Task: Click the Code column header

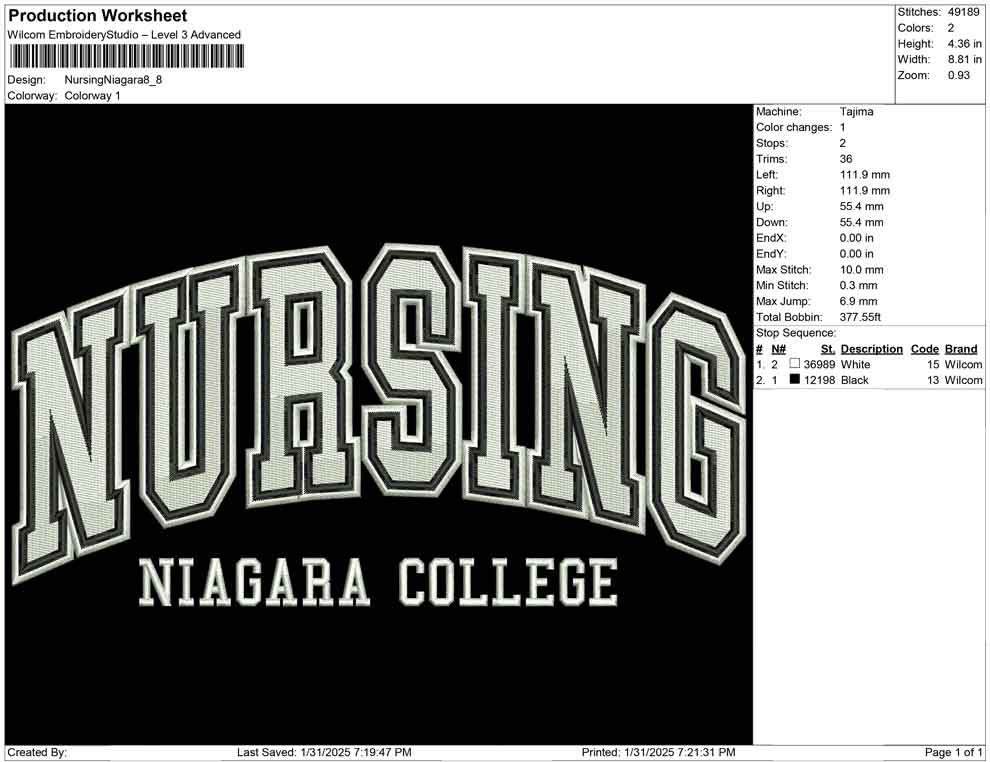Action: coord(925,349)
